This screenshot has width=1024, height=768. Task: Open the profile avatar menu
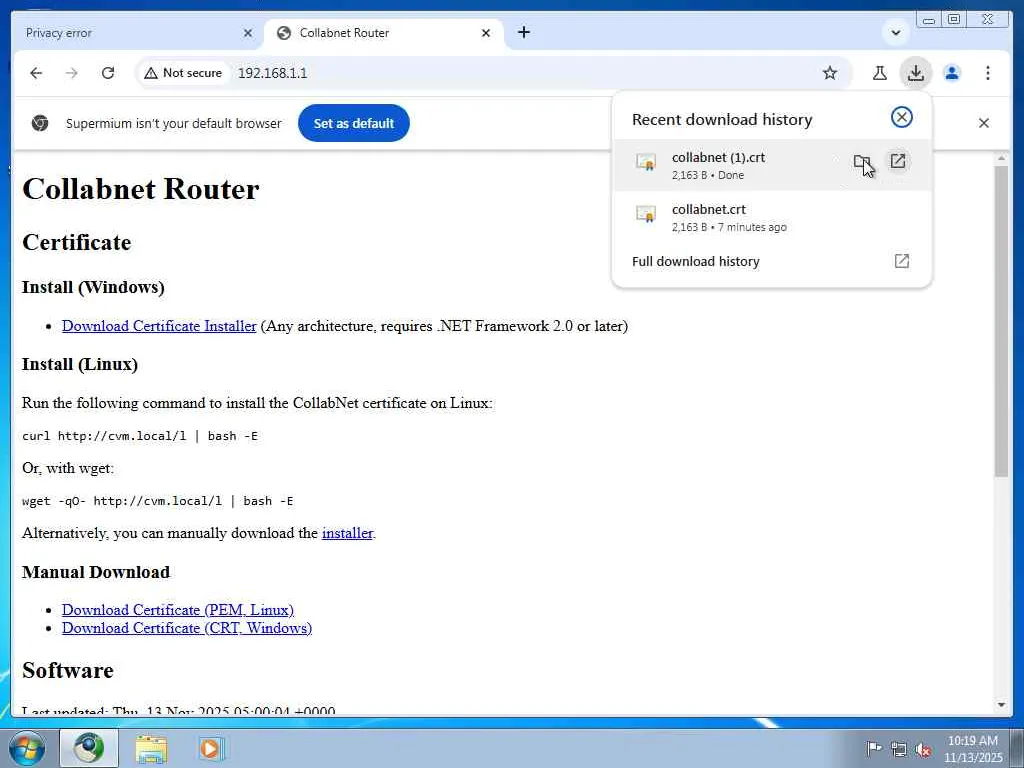click(x=952, y=73)
